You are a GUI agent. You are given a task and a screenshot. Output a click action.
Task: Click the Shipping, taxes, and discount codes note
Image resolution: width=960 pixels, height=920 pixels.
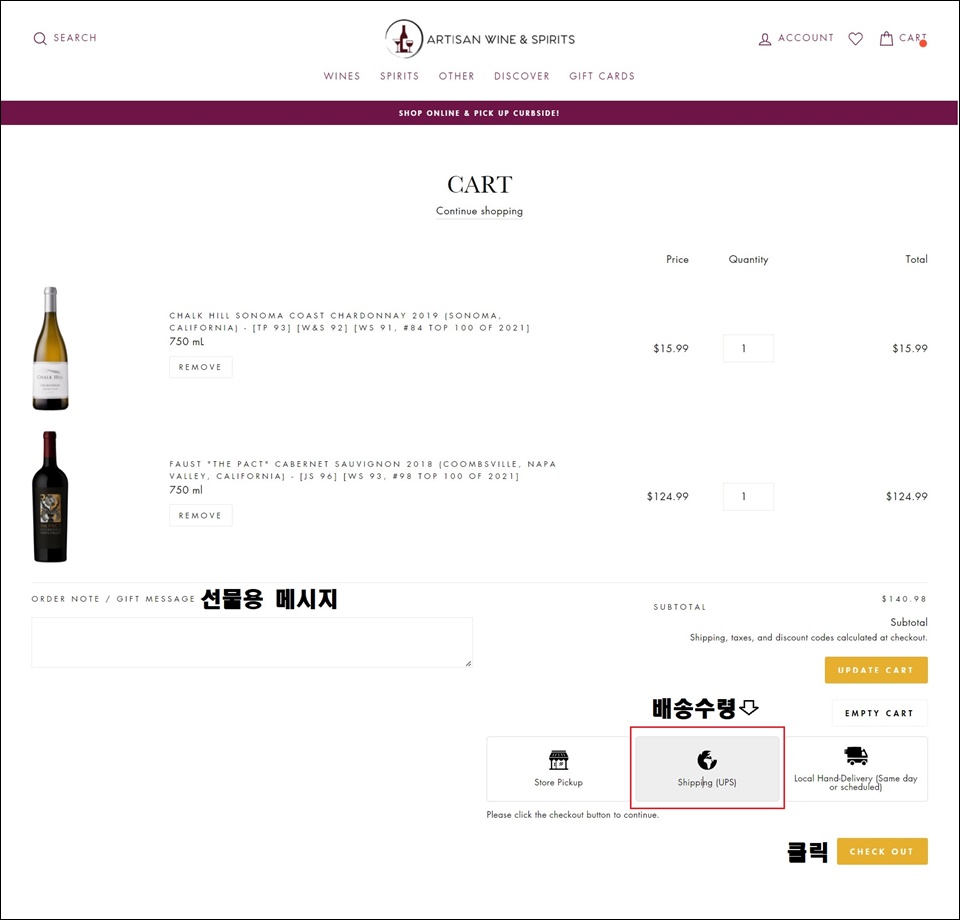pyautogui.click(x=809, y=638)
